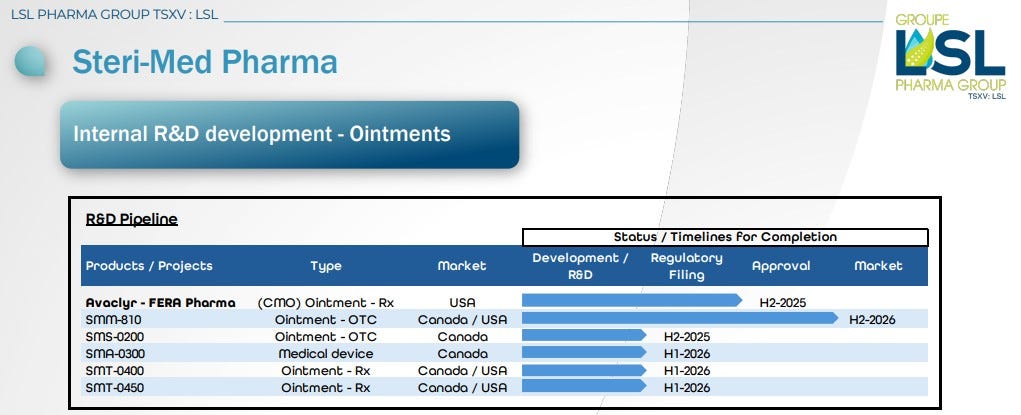Click 'Canada' market in SMS-0200 row
1021x415 pixels.
[462, 337]
